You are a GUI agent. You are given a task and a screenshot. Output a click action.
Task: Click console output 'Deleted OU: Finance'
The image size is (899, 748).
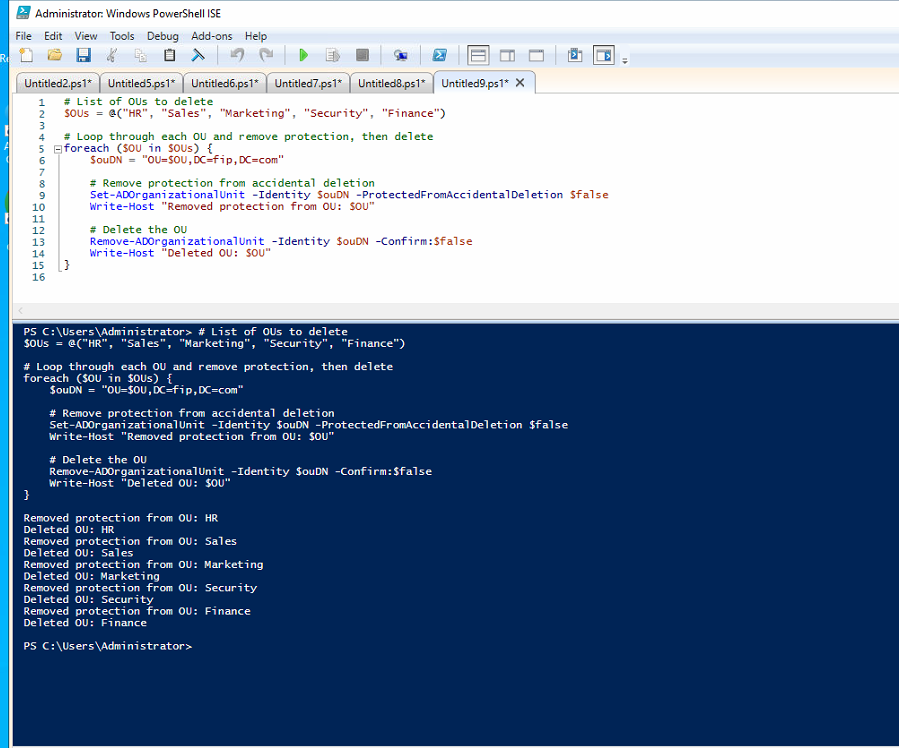(x=85, y=622)
